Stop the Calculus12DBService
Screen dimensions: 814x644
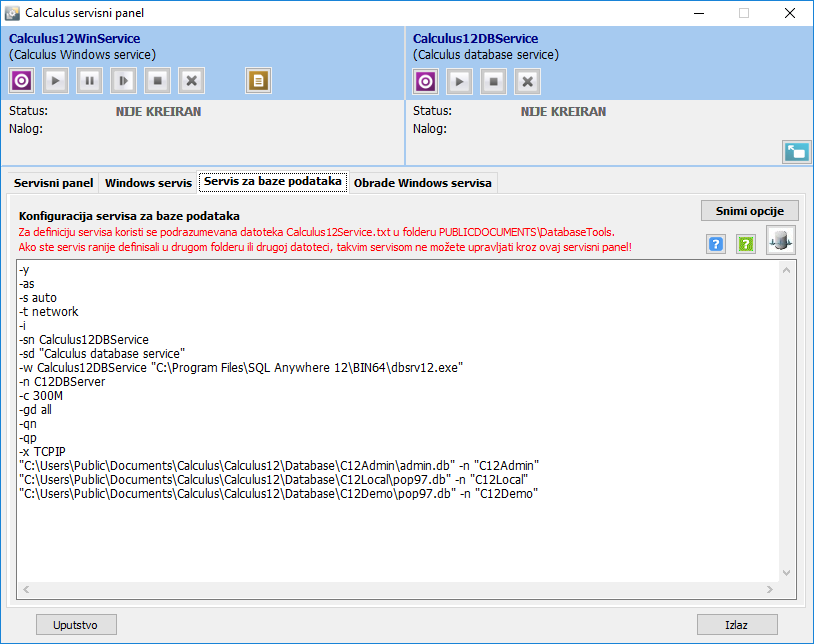[494, 81]
